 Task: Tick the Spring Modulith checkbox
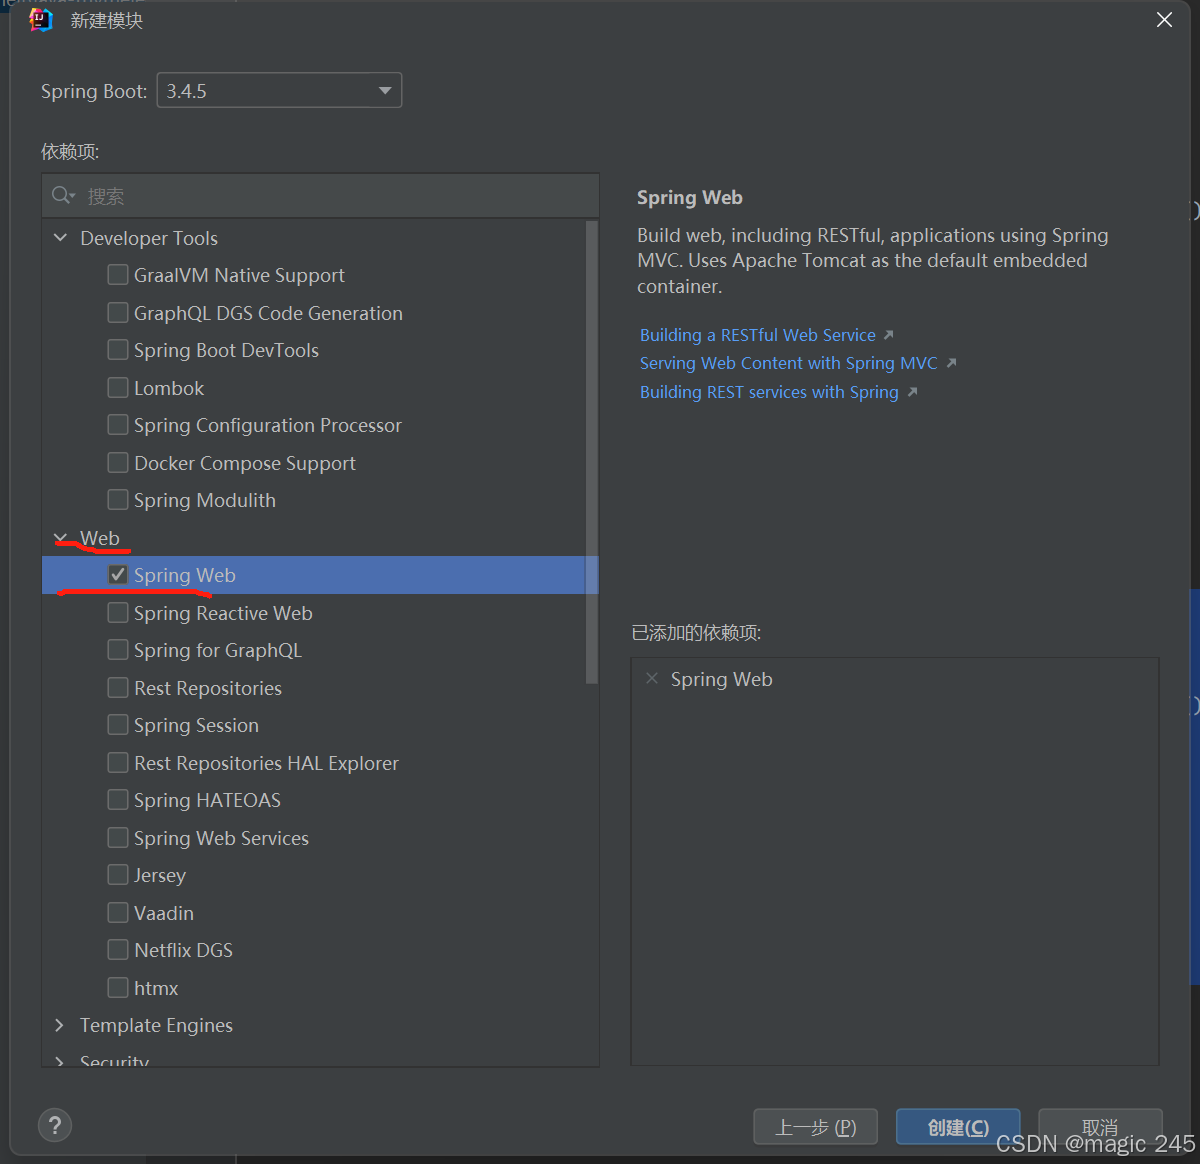pos(118,500)
